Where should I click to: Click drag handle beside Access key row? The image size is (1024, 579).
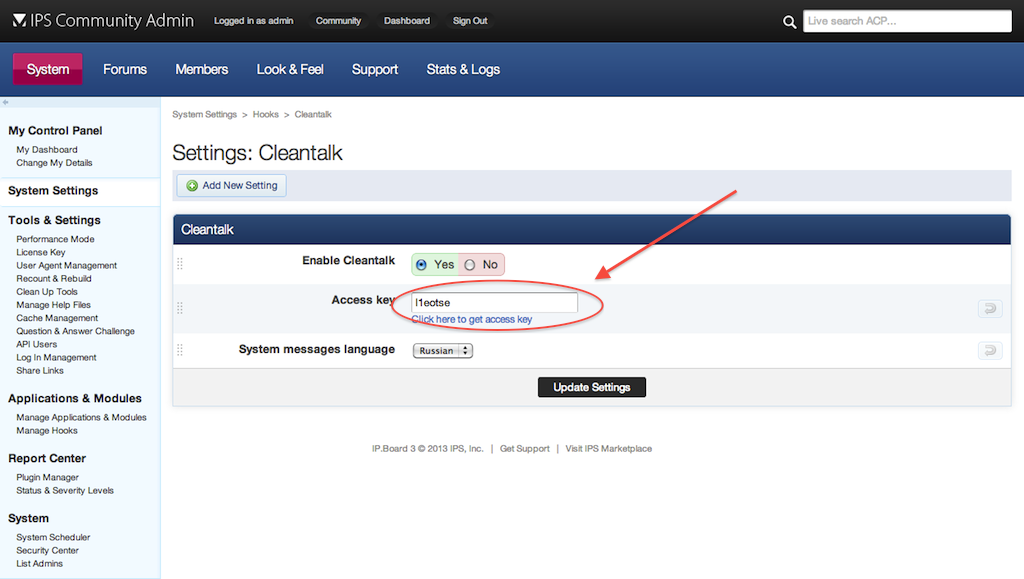click(x=180, y=307)
